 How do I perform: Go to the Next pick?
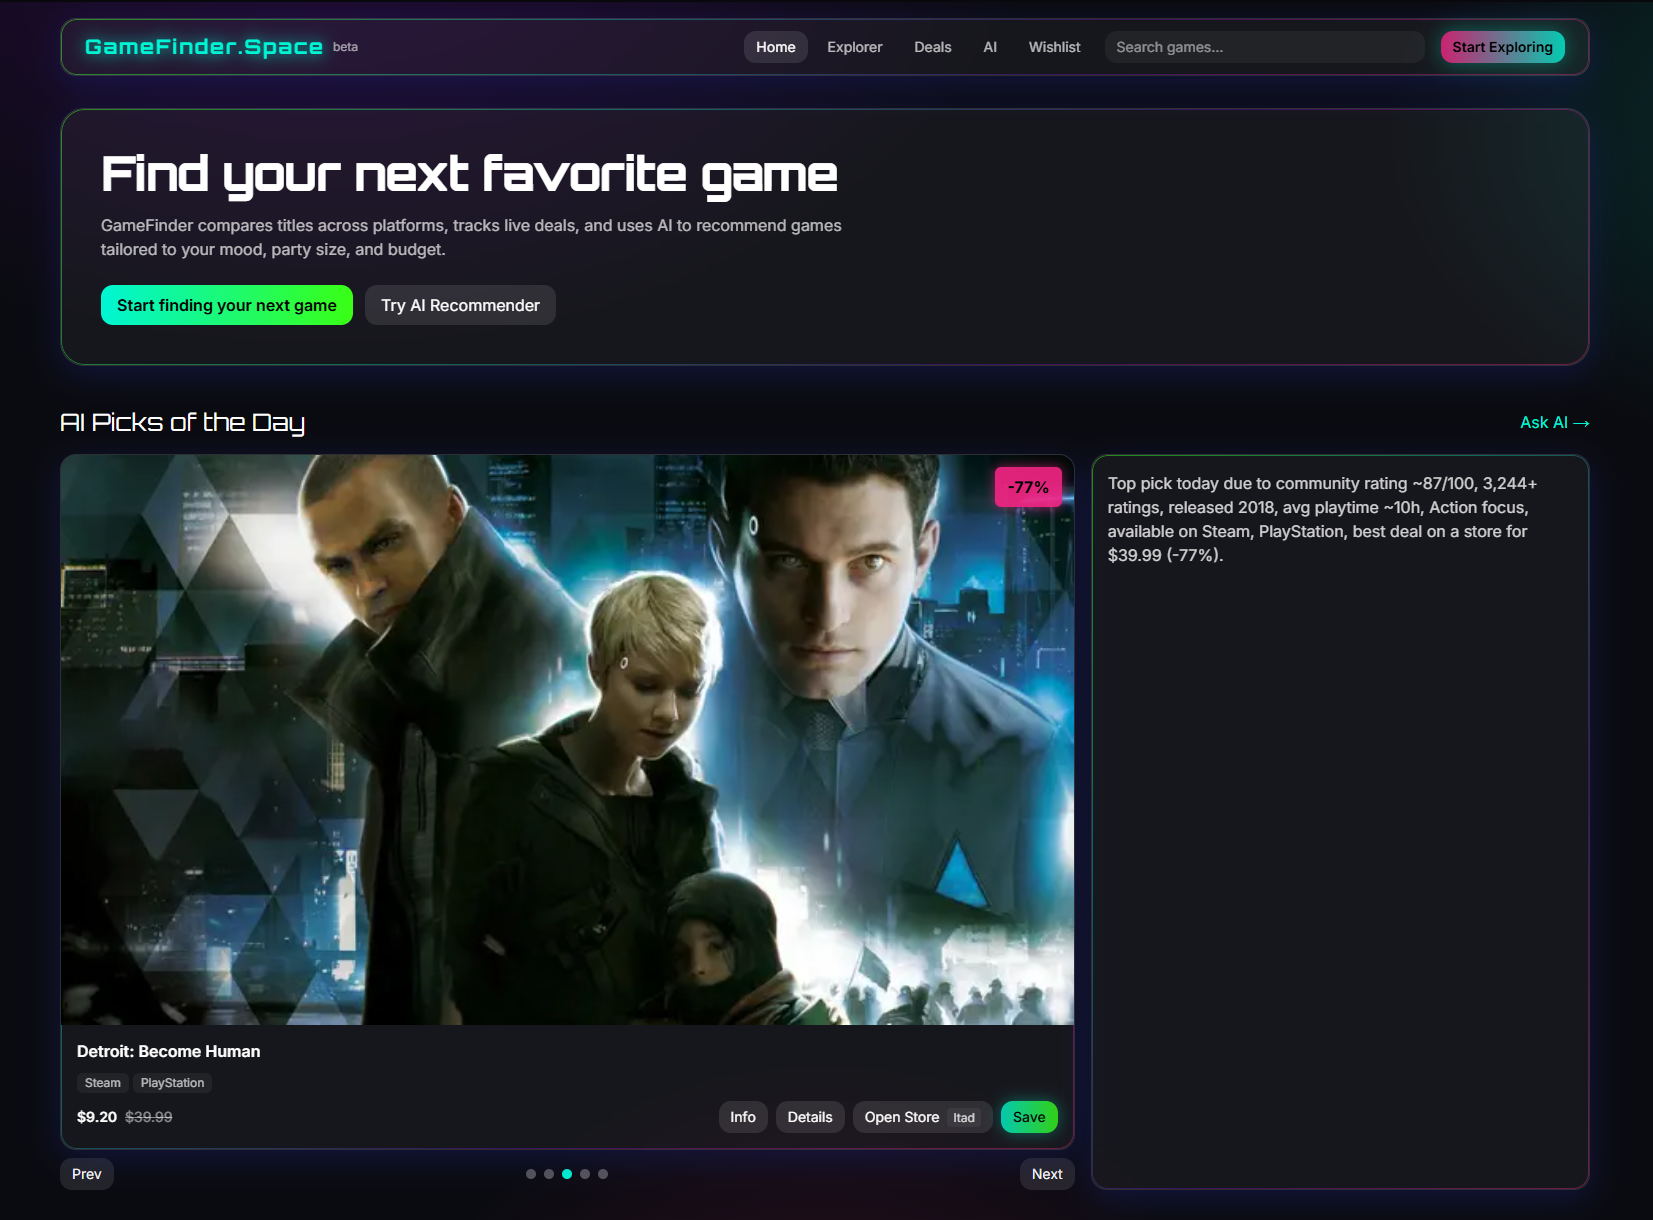(x=1047, y=1174)
